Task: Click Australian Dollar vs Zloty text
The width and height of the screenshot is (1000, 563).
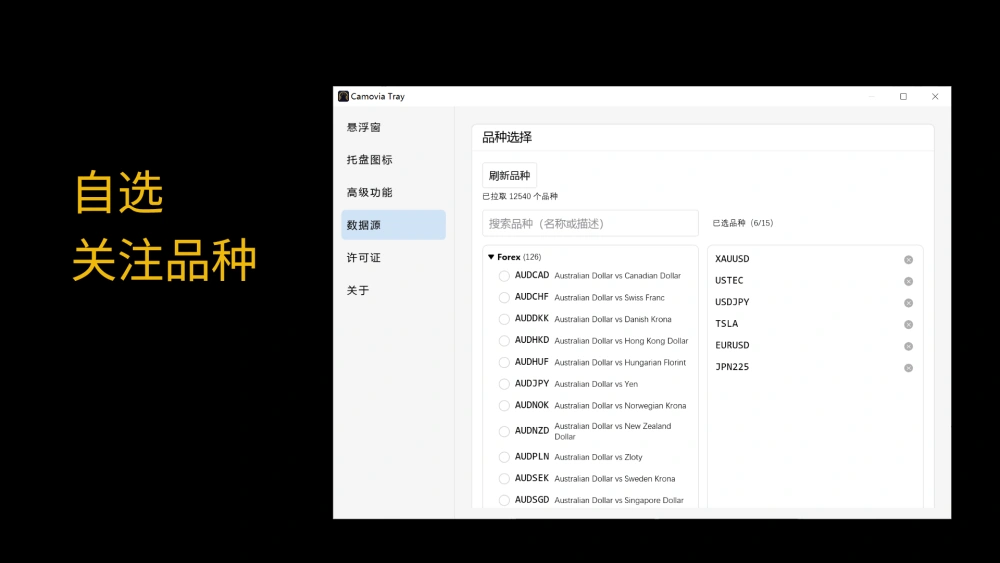Action: pyautogui.click(x=598, y=457)
